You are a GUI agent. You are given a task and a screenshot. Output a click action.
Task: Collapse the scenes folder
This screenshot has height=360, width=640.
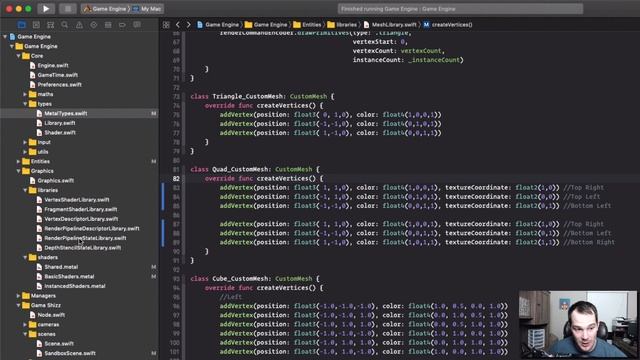point(25,334)
